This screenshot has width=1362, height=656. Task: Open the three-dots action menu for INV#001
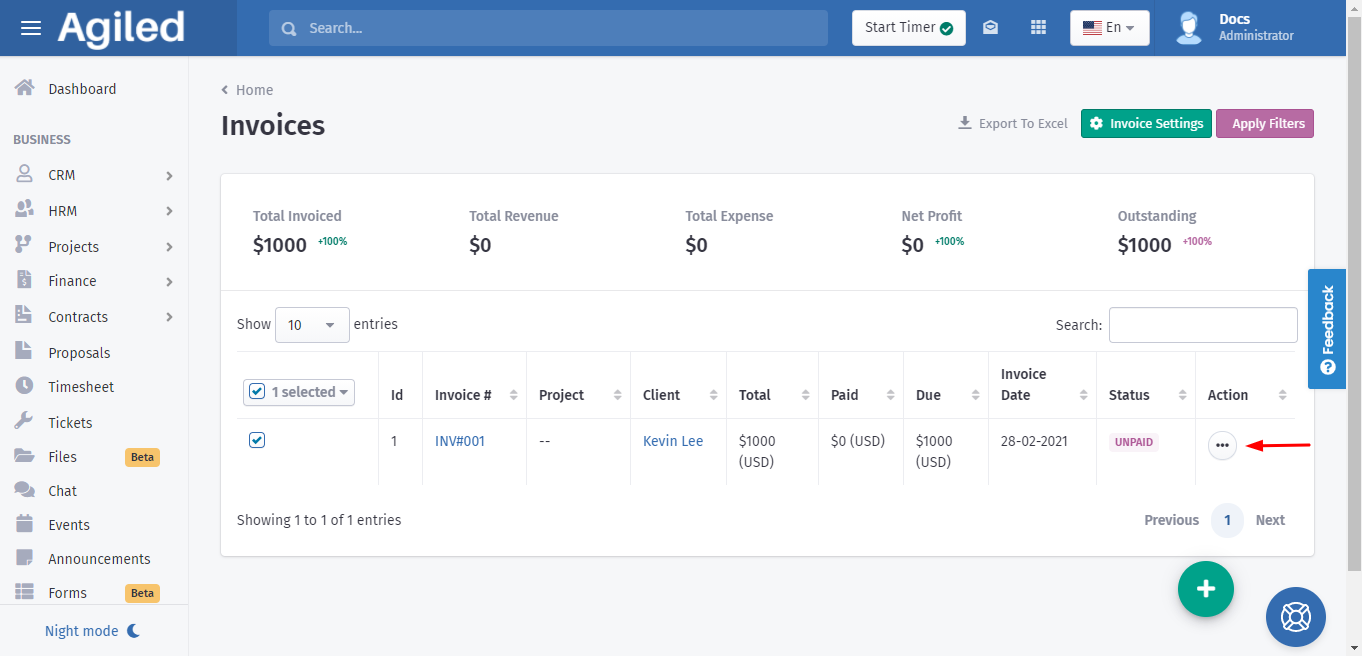pos(1222,446)
